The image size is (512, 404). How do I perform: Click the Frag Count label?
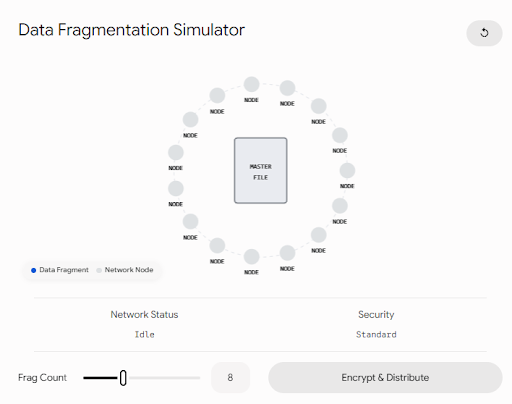click(42, 378)
